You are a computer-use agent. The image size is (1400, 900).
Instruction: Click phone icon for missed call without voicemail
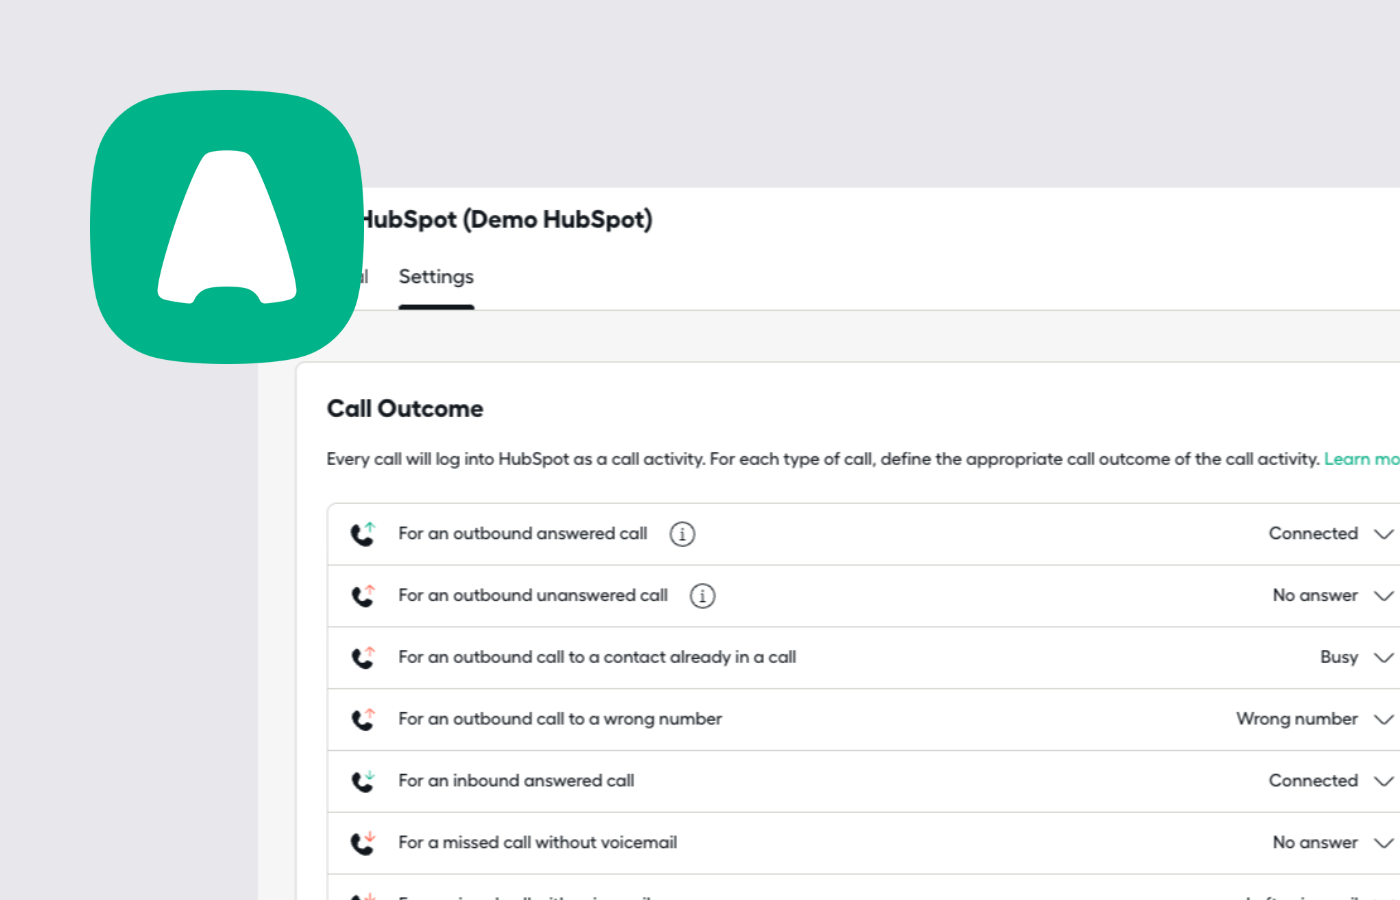pyautogui.click(x=363, y=843)
